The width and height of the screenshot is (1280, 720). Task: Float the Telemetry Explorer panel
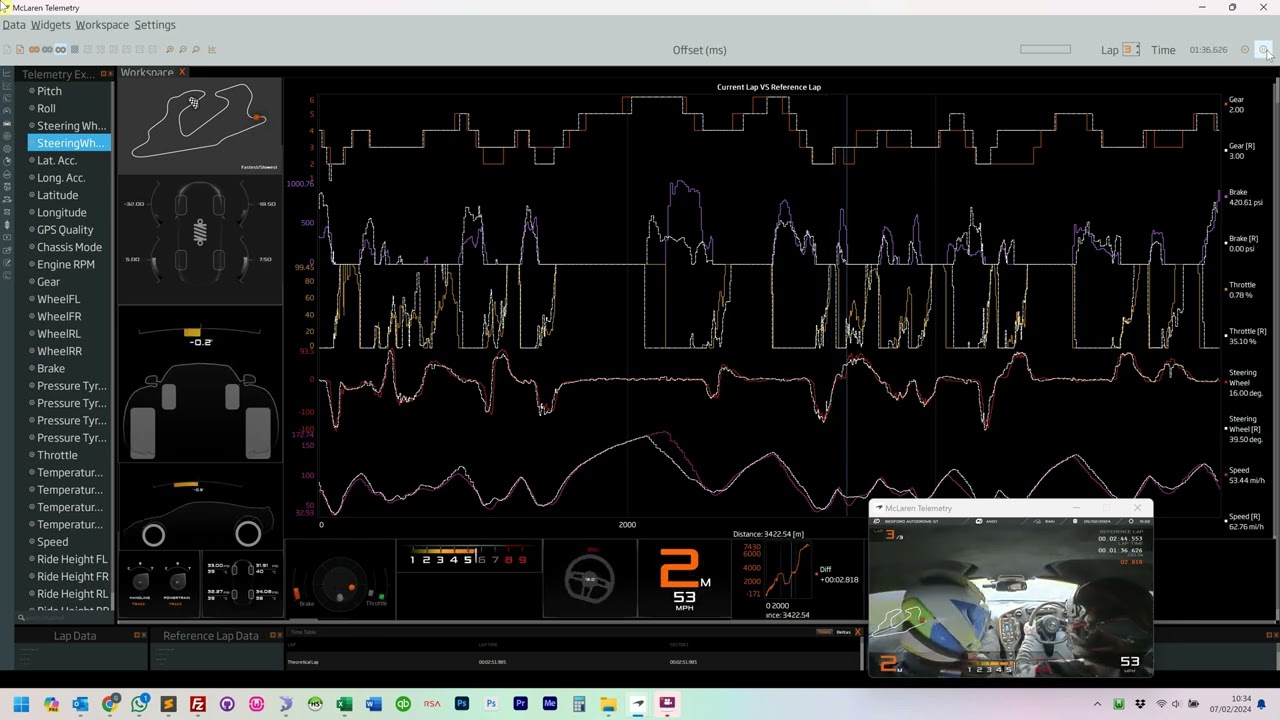tap(103, 74)
